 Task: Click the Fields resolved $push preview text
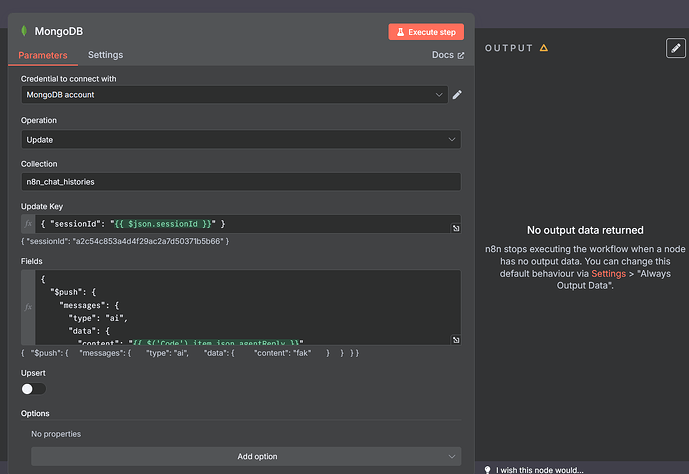click(x=190, y=353)
